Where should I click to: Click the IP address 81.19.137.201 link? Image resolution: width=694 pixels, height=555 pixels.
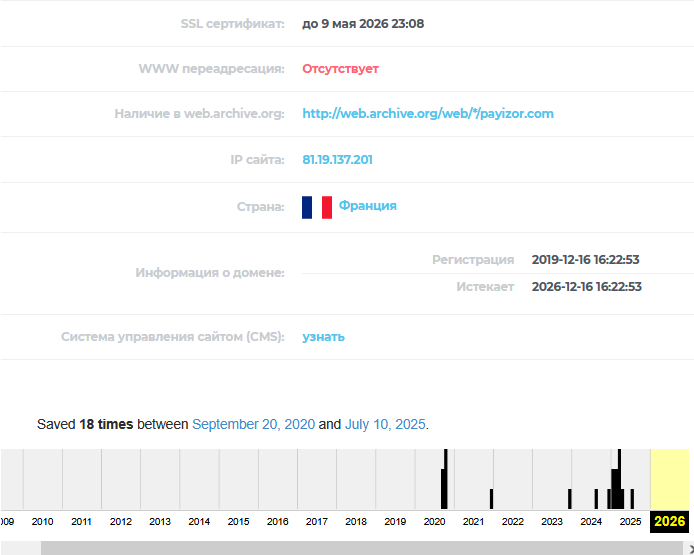click(337, 160)
